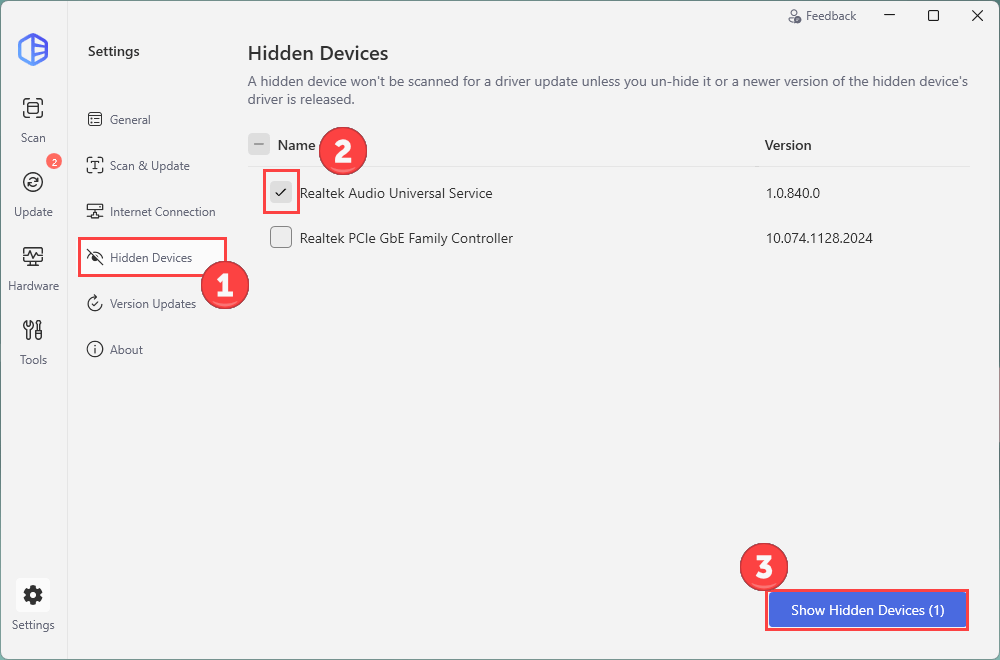
Task: Click the Settings gear icon
Action: pos(33,596)
